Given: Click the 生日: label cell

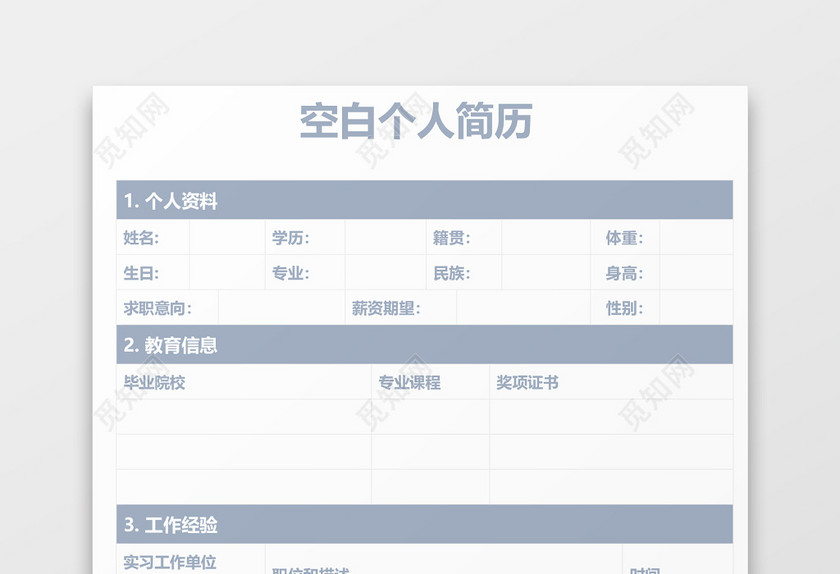Looking at the screenshot, I should pyautogui.click(x=153, y=272).
